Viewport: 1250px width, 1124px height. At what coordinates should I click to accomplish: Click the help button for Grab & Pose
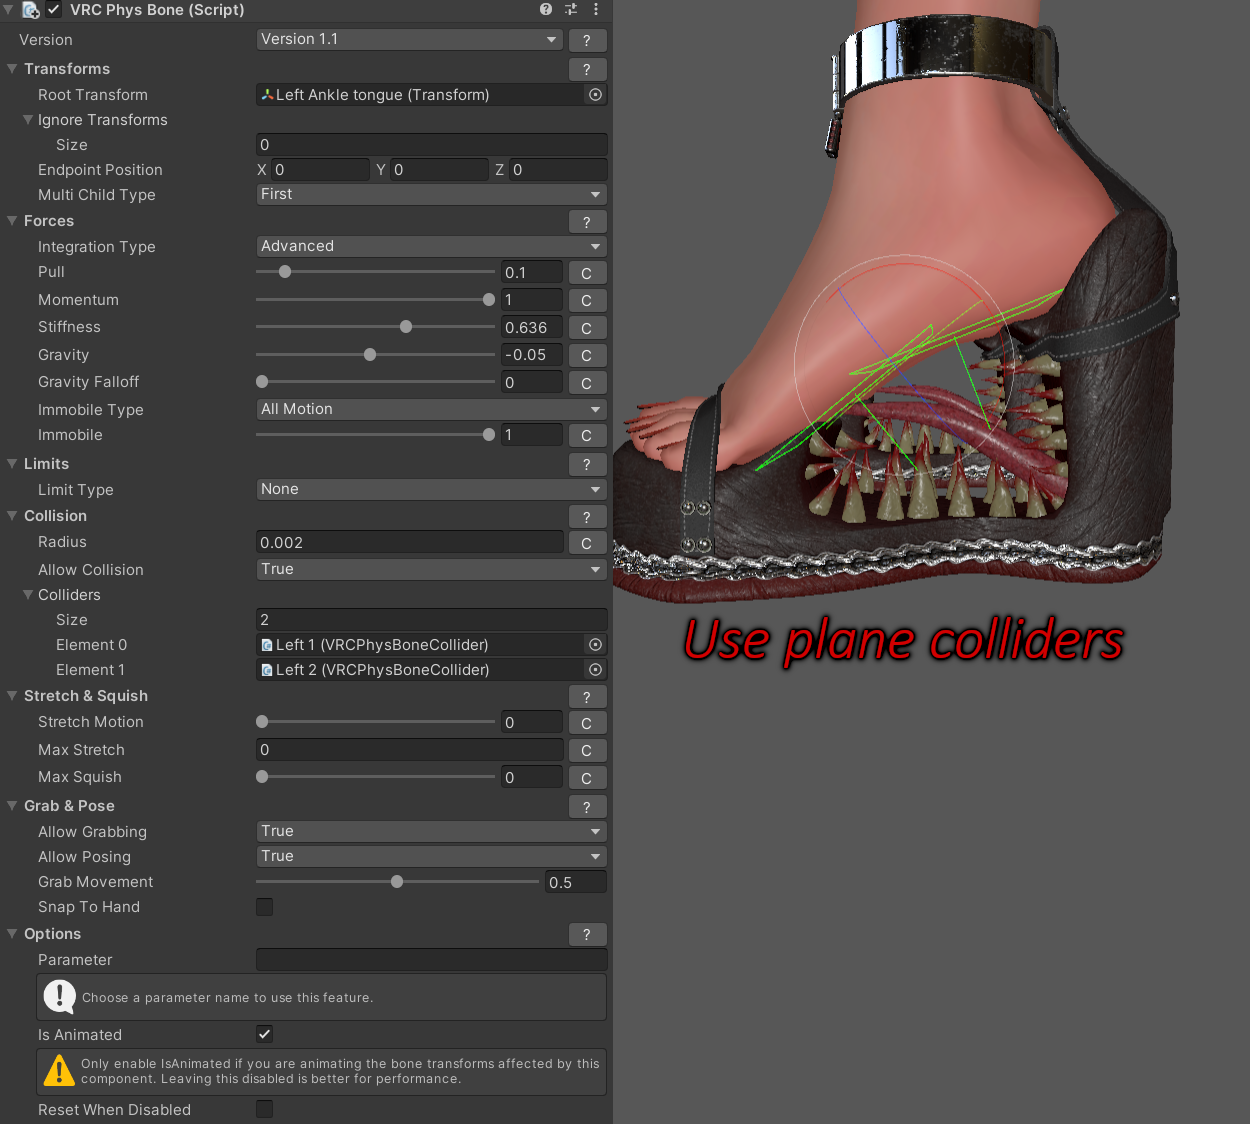click(x=587, y=807)
